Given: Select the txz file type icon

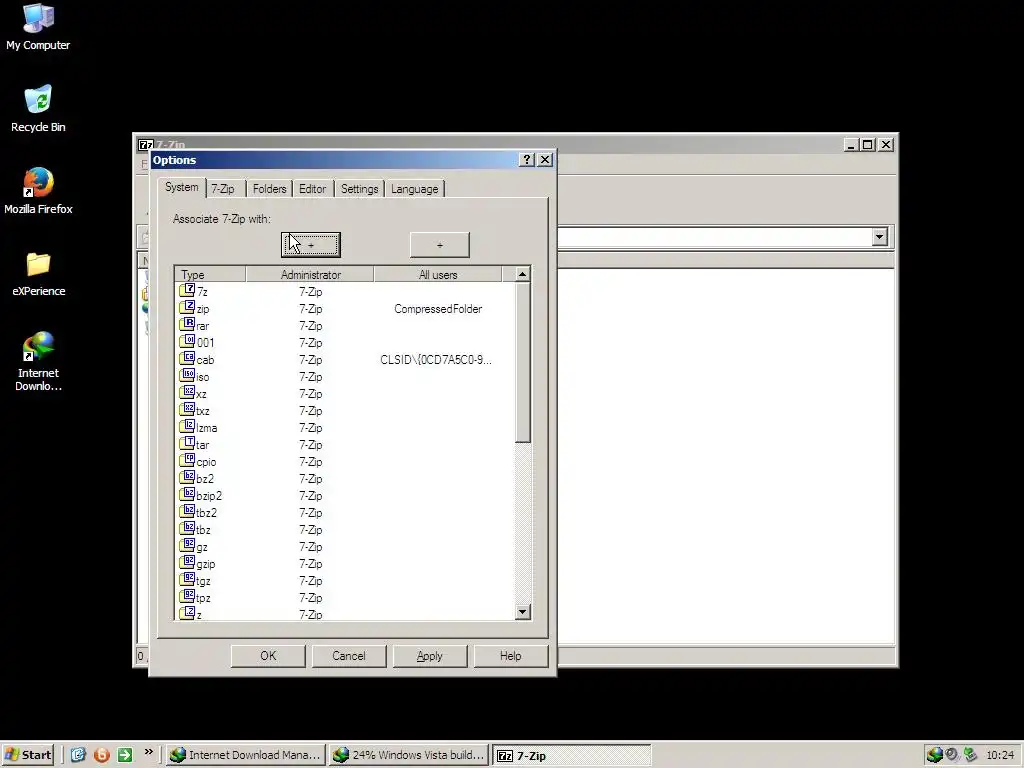Looking at the screenshot, I should pyautogui.click(x=187, y=409).
